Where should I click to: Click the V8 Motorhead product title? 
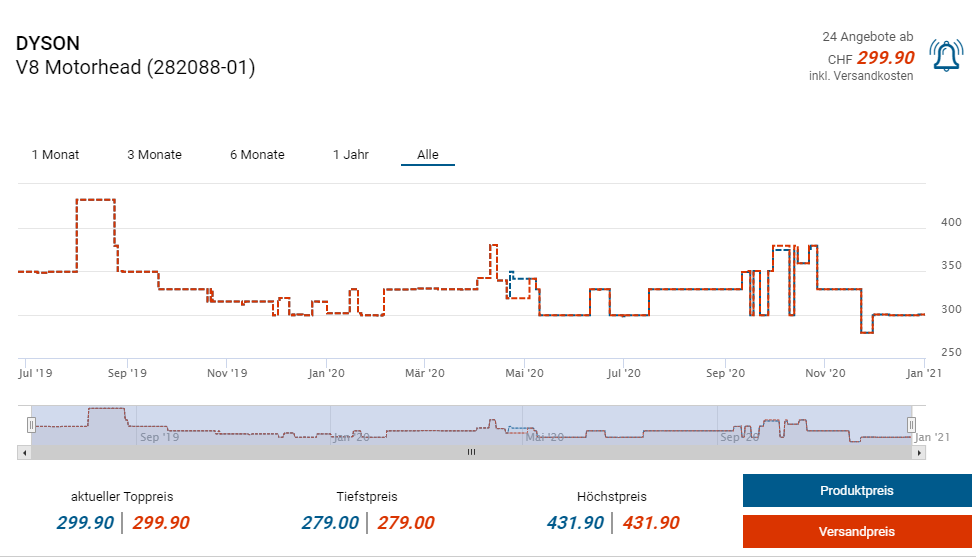click(136, 68)
